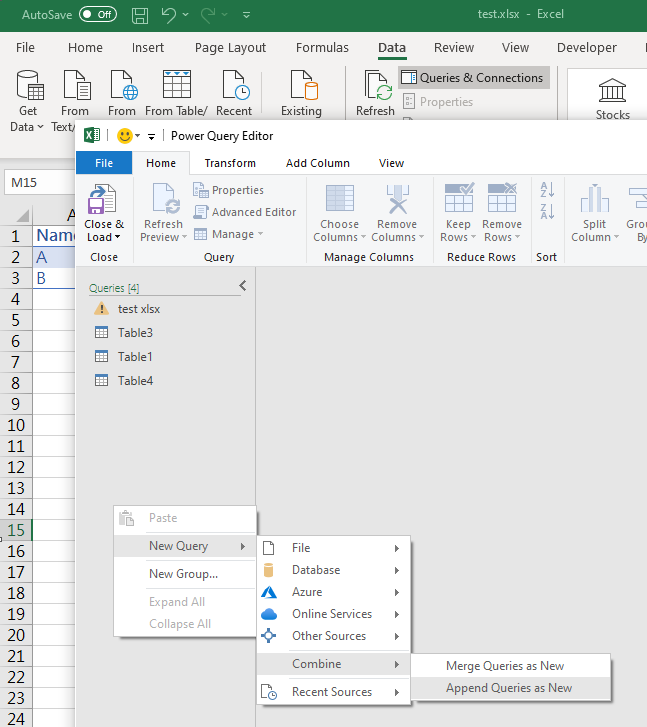Click the Split Column icon
The width and height of the screenshot is (647, 727).
pyautogui.click(x=595, y=199)
